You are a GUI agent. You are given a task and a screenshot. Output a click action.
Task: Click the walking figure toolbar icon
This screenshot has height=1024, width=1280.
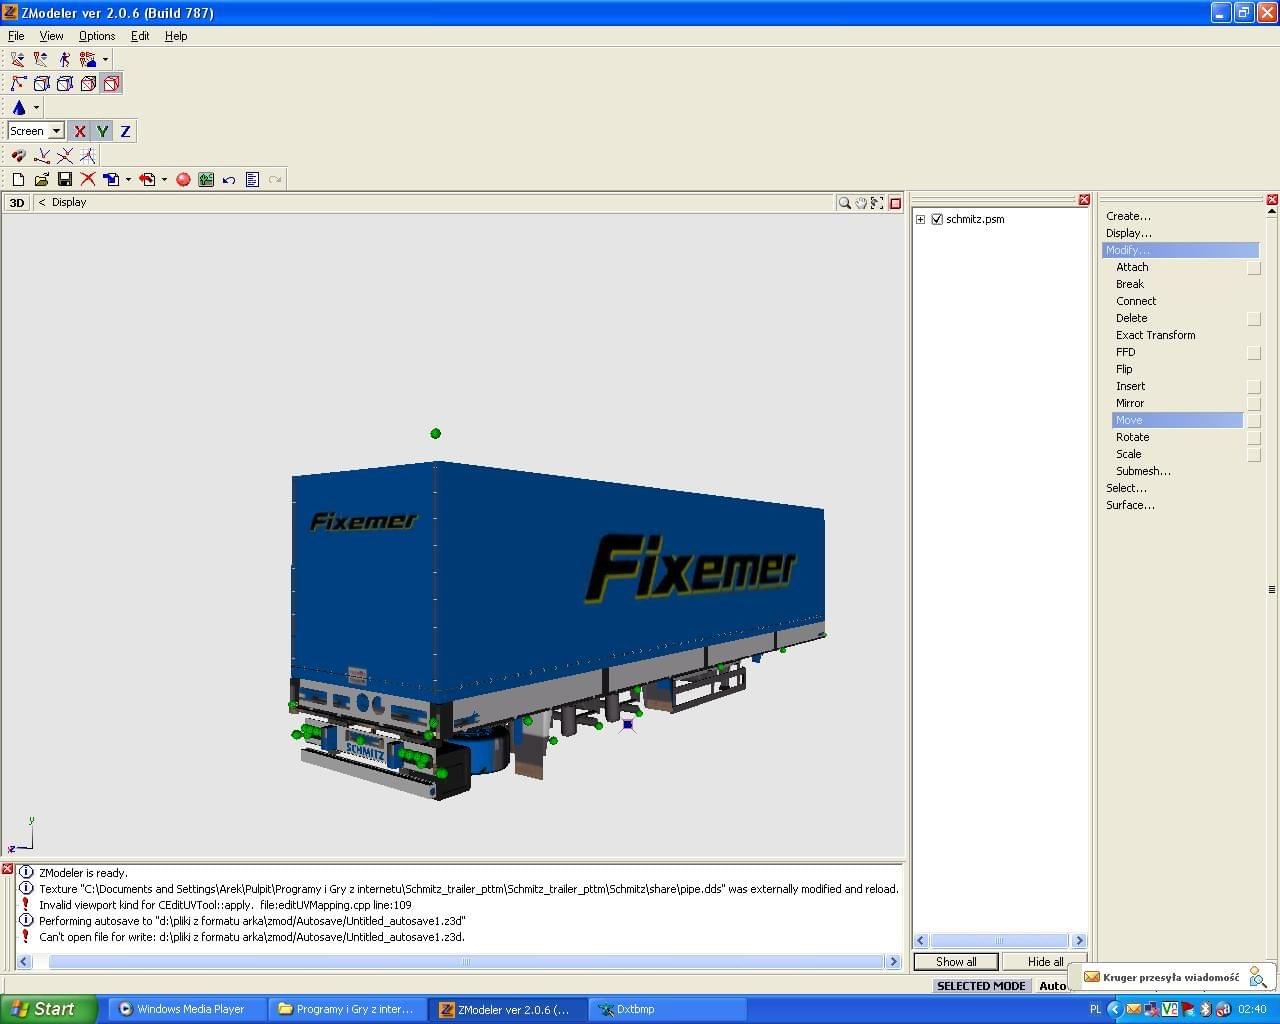pyautogui.click(x=65, y=60)
